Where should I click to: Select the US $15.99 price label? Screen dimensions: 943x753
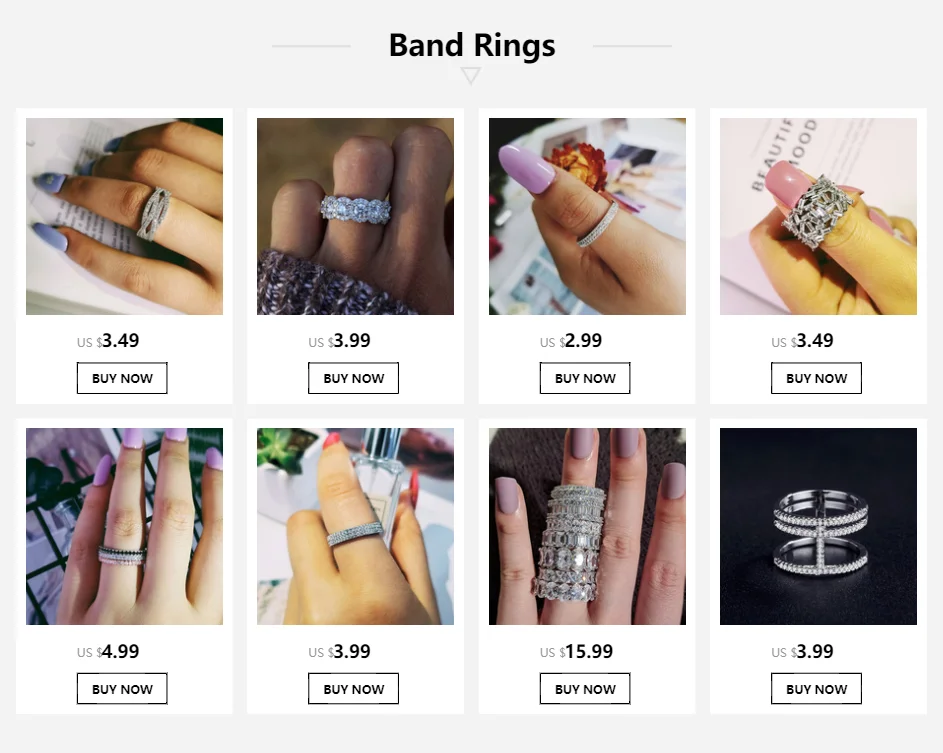576,651
